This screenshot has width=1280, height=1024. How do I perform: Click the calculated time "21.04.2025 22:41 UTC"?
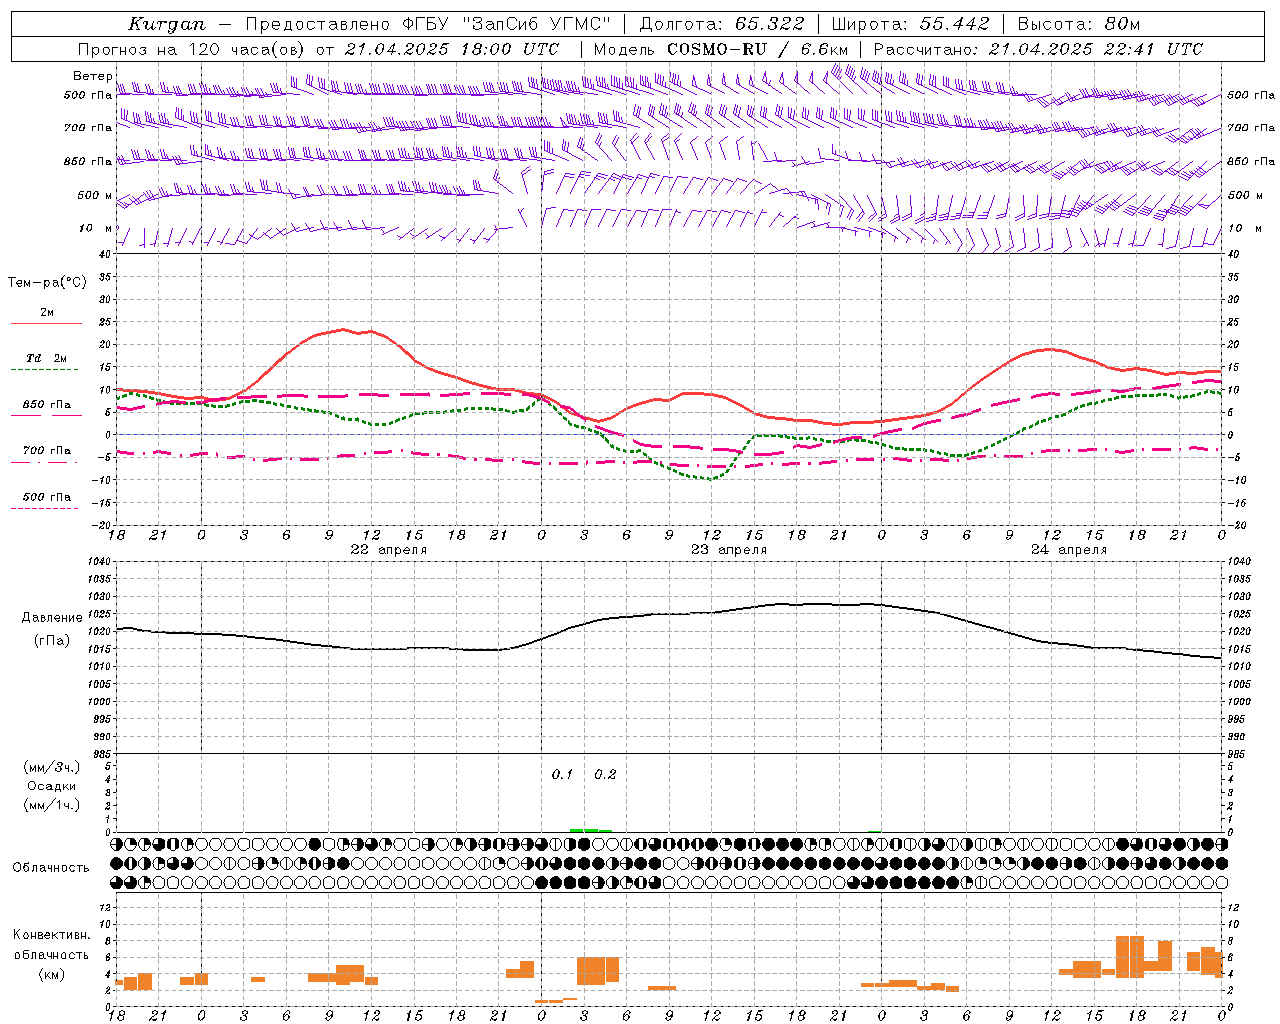point(1095,49)
